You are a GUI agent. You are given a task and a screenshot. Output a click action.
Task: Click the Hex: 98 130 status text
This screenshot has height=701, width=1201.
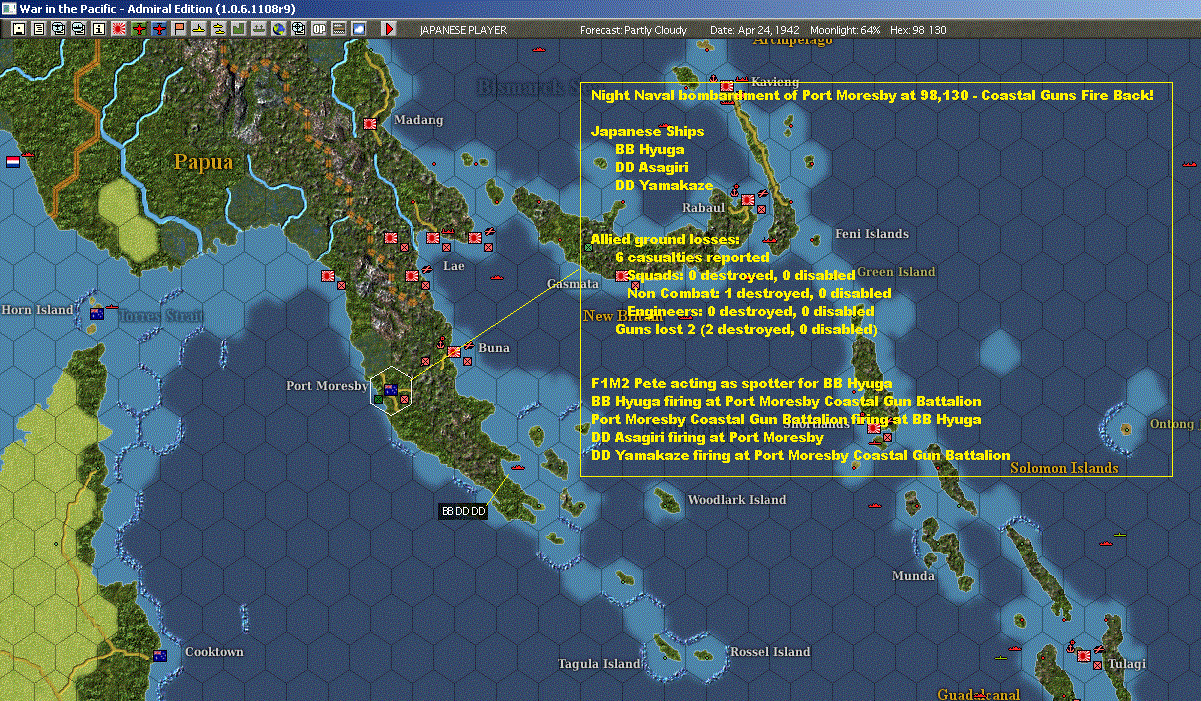pyautogui.click(x=919, y=30)
